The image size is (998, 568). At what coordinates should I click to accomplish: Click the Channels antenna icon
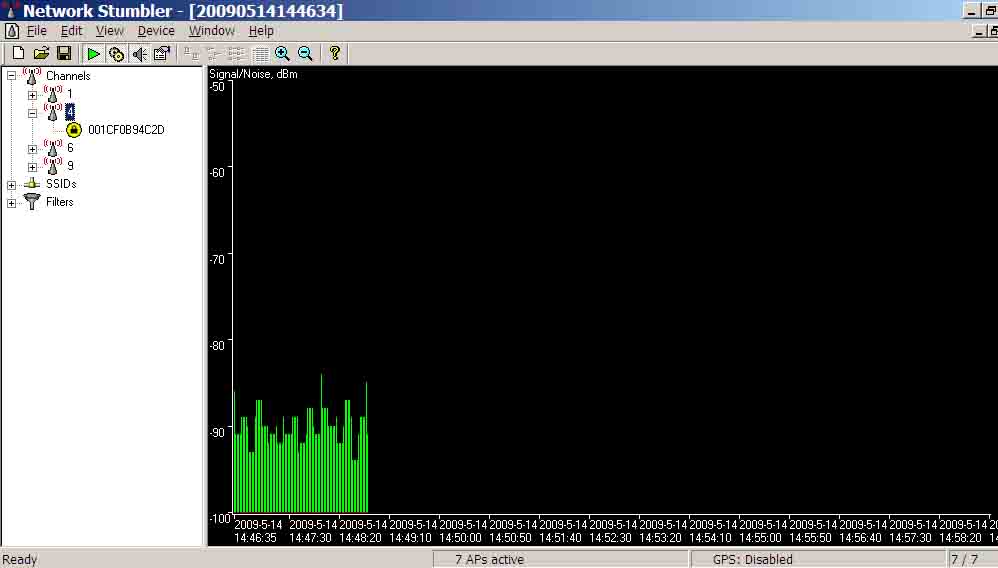click(x=32, y=76)
